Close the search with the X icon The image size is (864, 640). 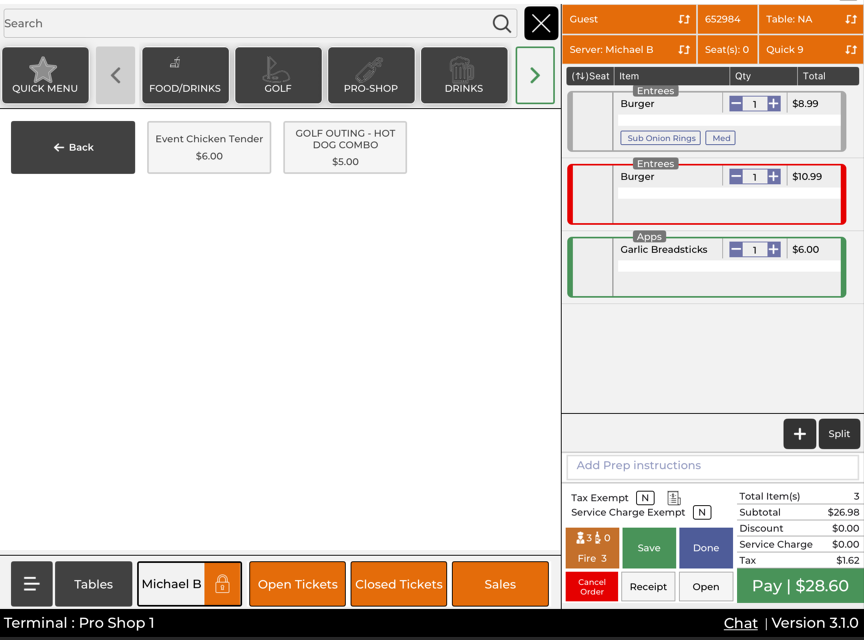tap(541, 23)
